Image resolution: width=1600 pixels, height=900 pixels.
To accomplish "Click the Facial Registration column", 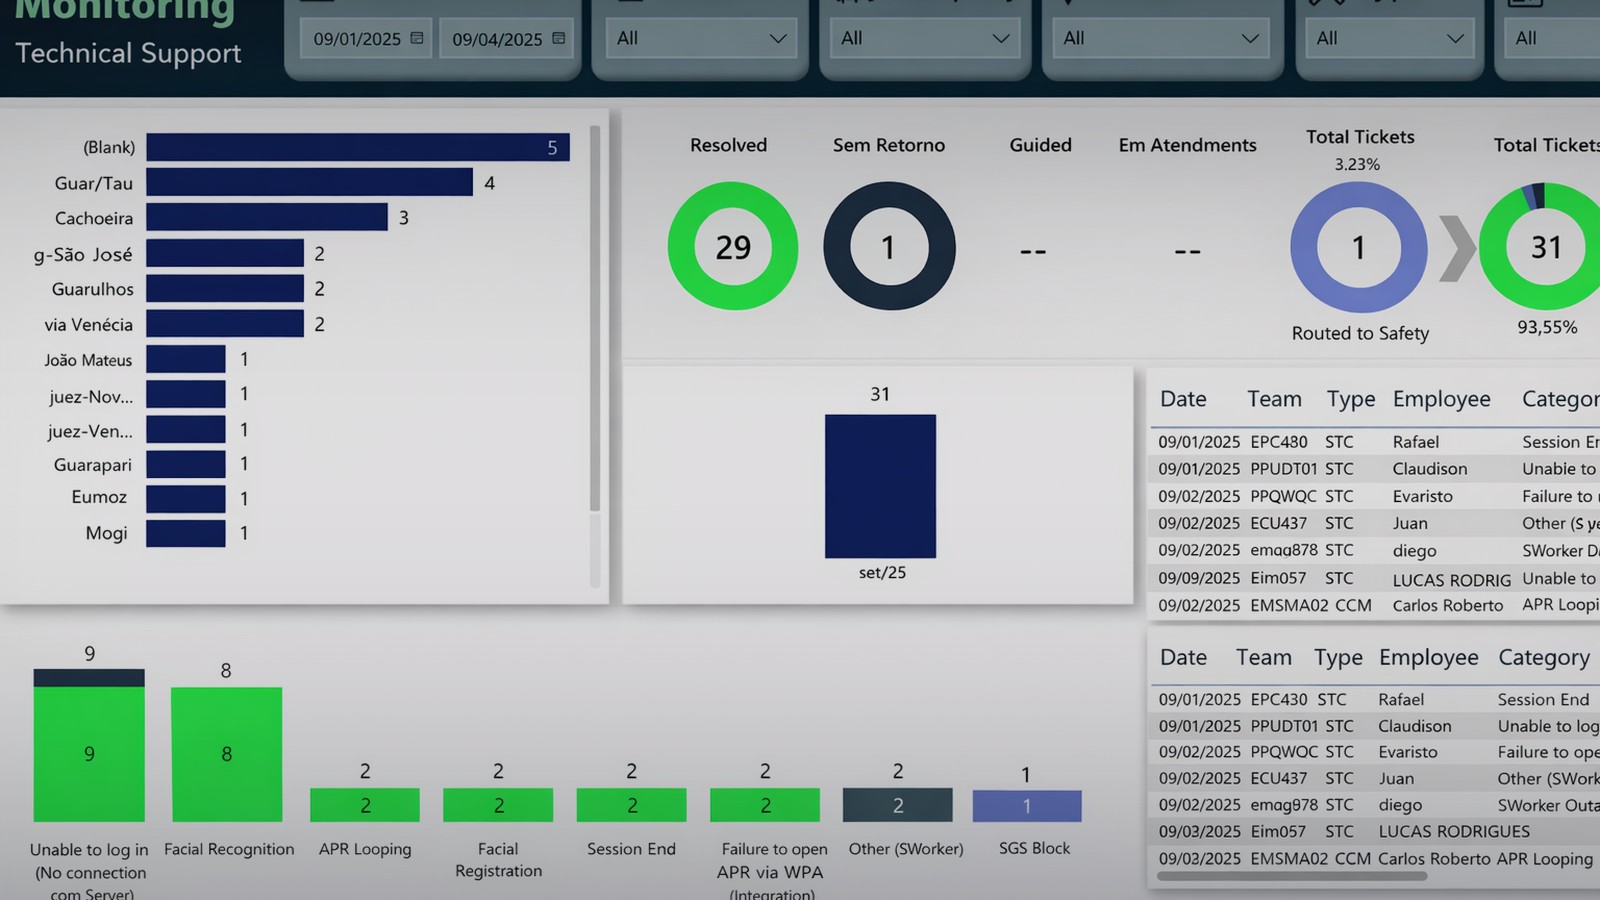I will (x=498, y=805).
